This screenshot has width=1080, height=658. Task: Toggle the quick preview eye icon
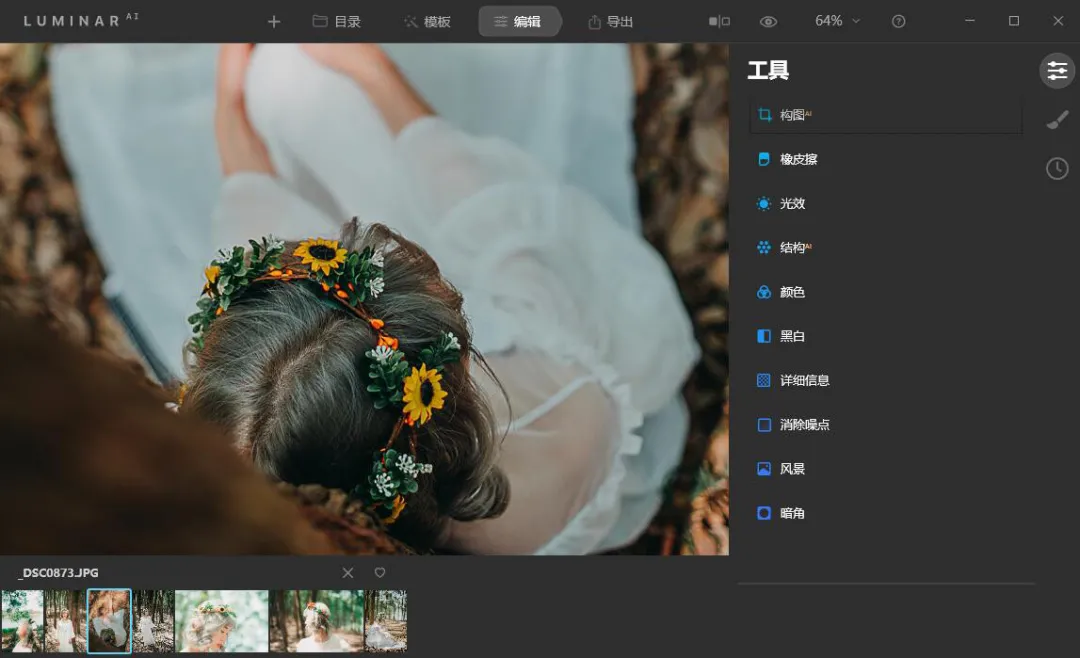(768, 20)
